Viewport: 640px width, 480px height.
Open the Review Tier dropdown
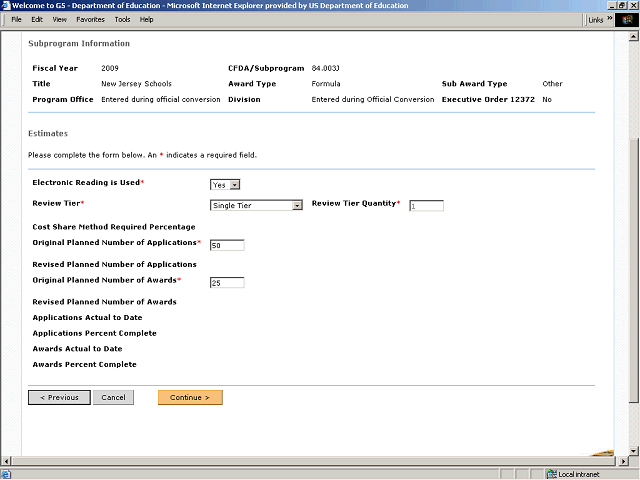click(x=298, y=205)
